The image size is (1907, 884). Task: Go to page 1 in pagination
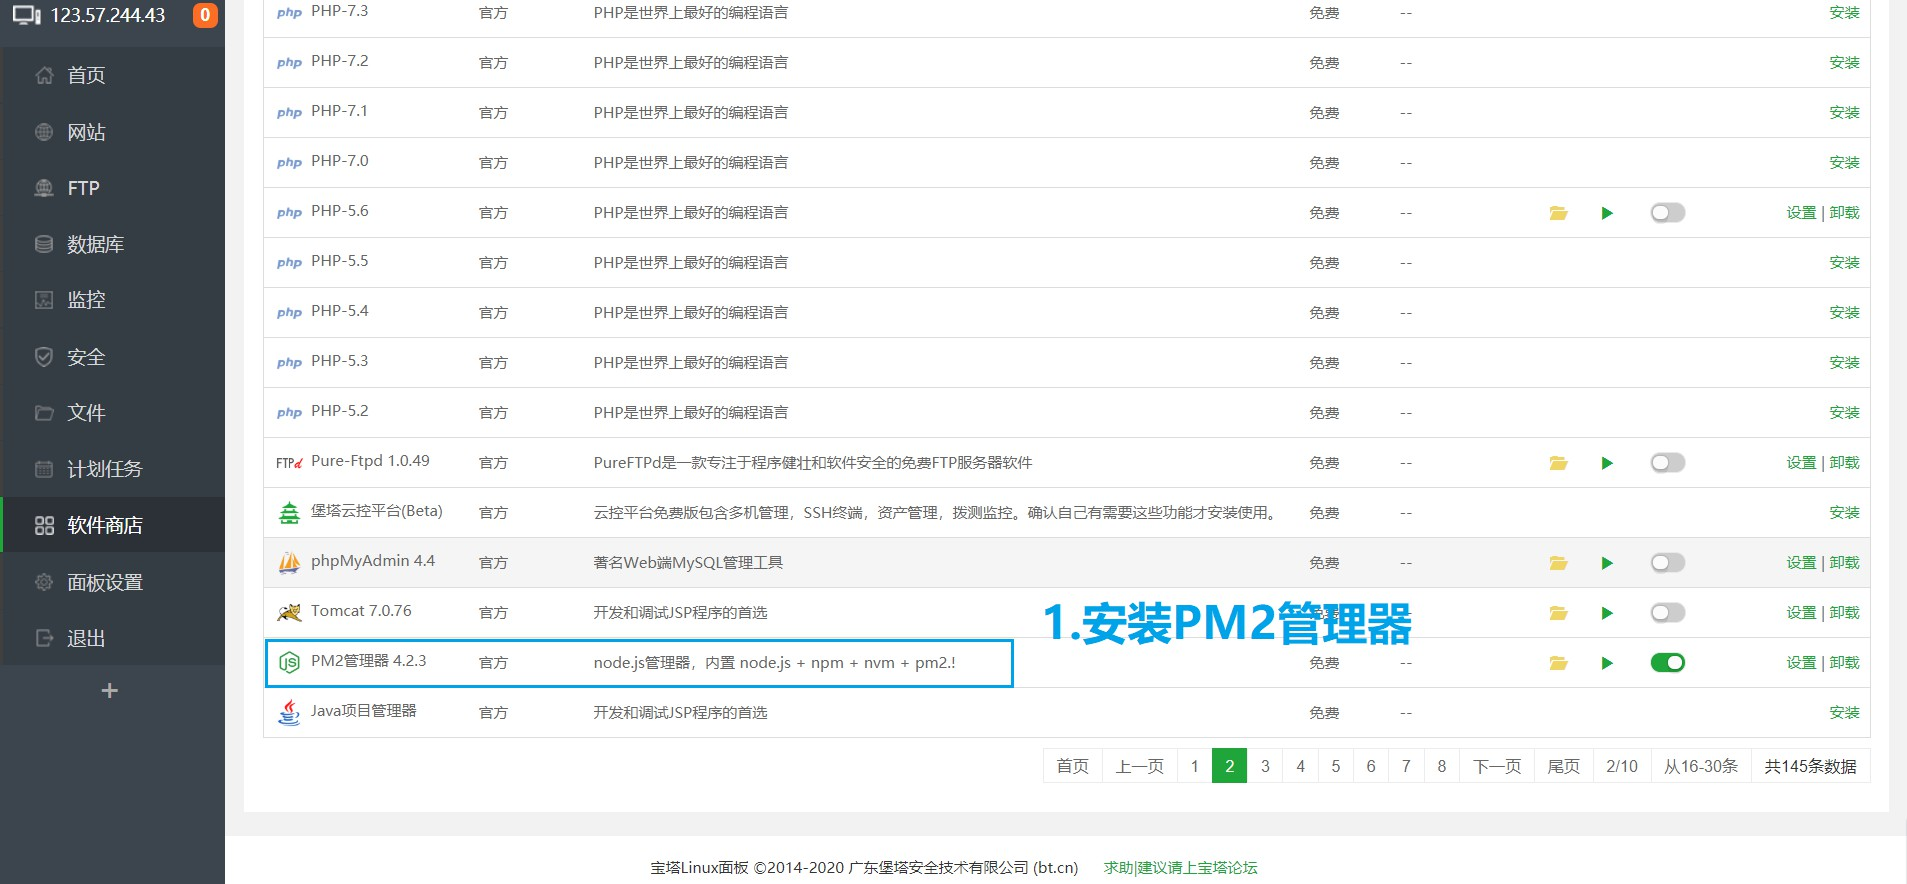coord(1194,766)
